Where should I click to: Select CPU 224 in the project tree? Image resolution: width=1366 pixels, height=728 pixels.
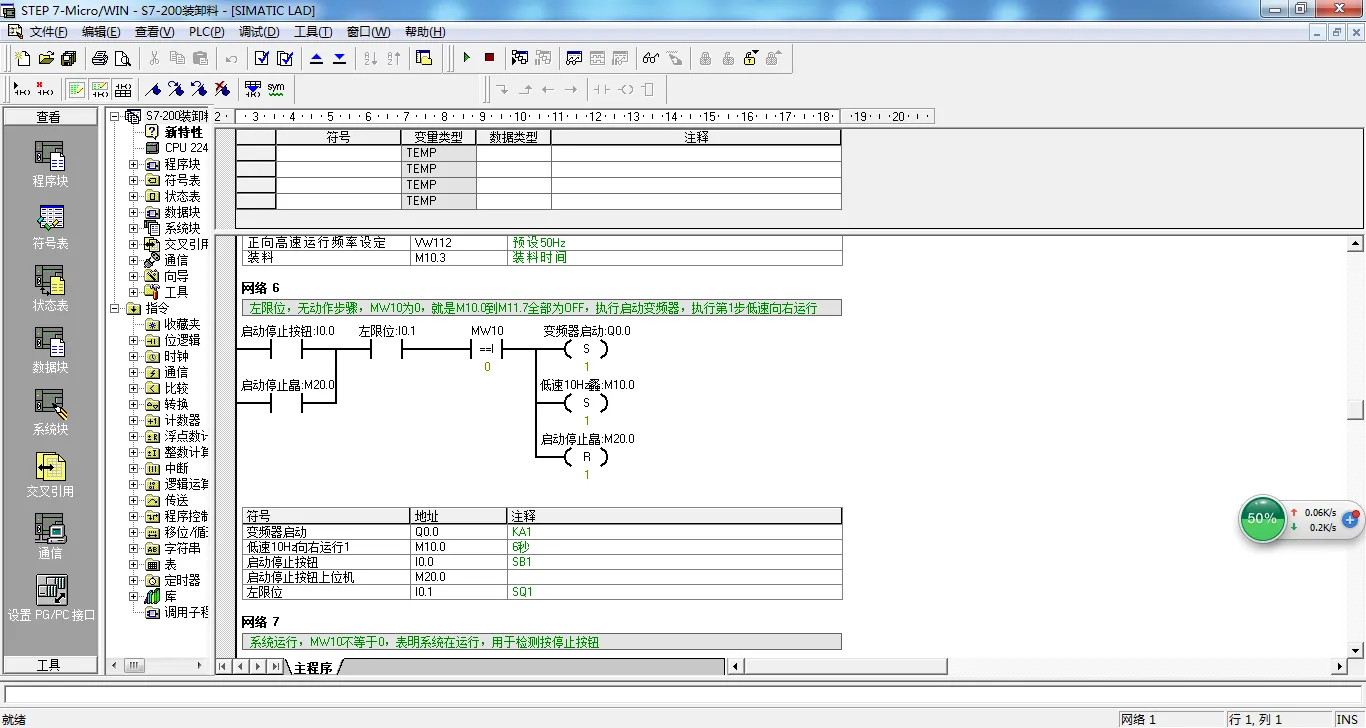[x=186, y=148]
